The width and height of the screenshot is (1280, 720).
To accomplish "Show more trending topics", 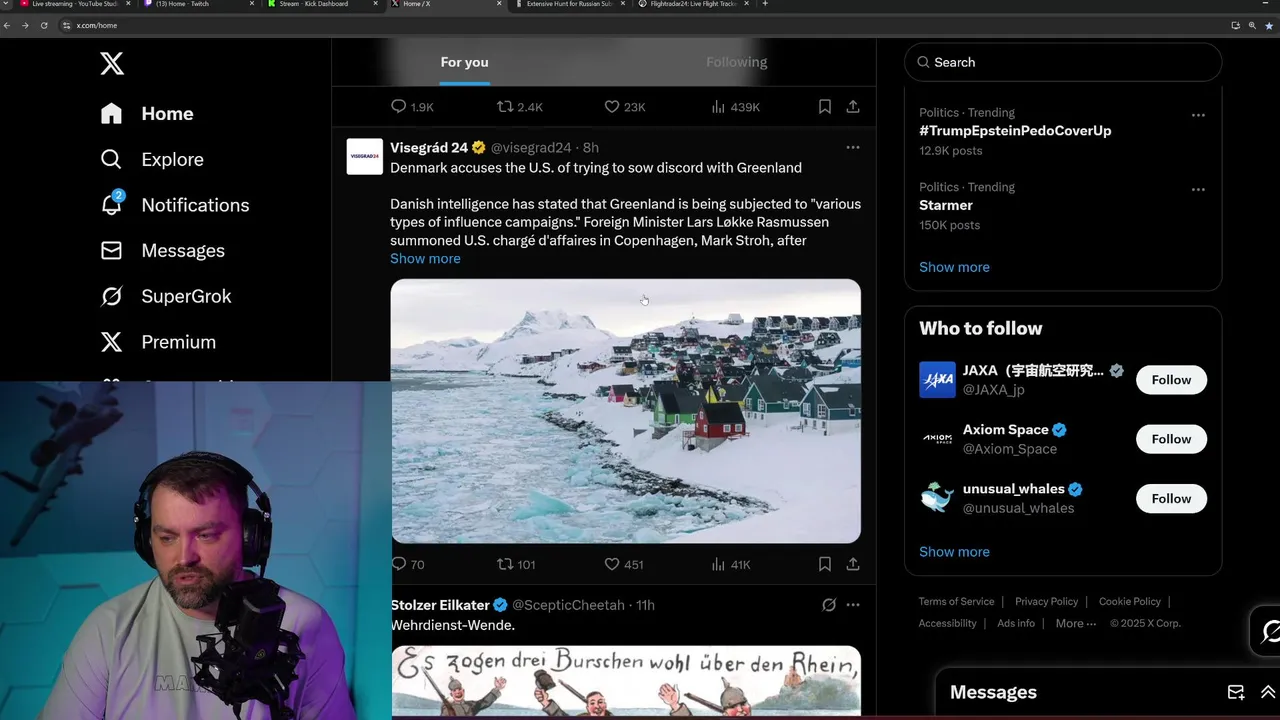I will (954, 267).
